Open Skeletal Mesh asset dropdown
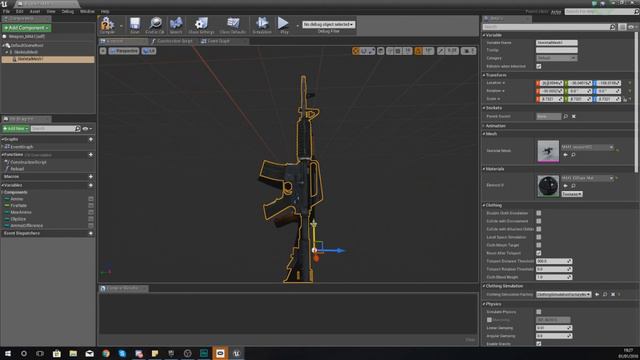The image size is (640, 360). click(587, 147)
